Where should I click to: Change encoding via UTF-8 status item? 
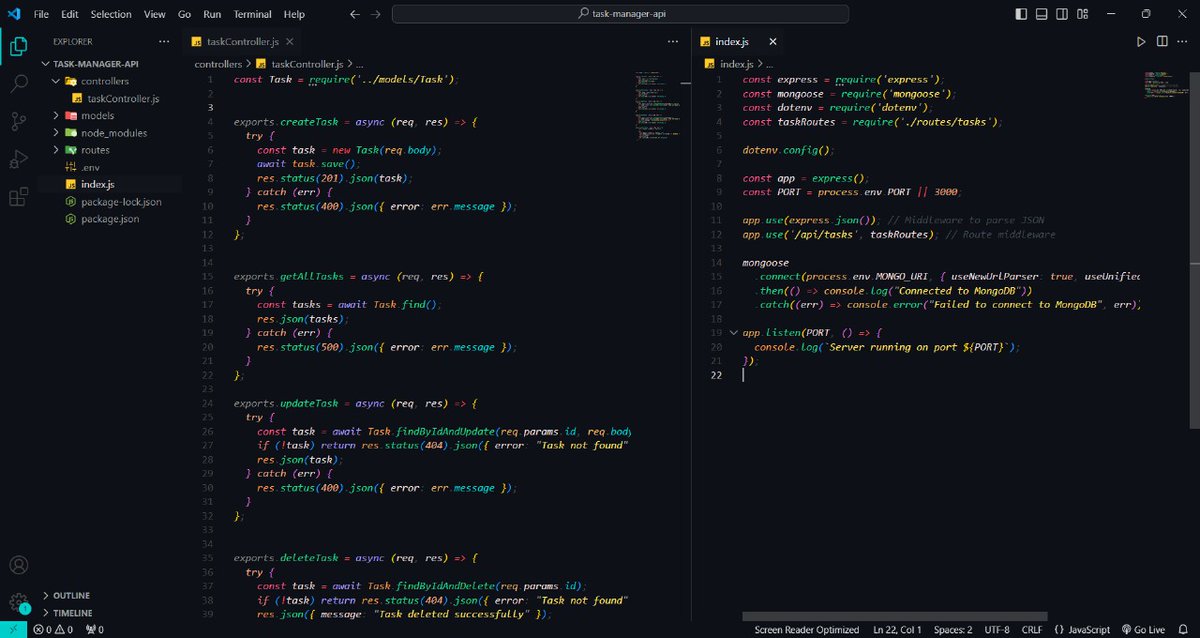997,630
